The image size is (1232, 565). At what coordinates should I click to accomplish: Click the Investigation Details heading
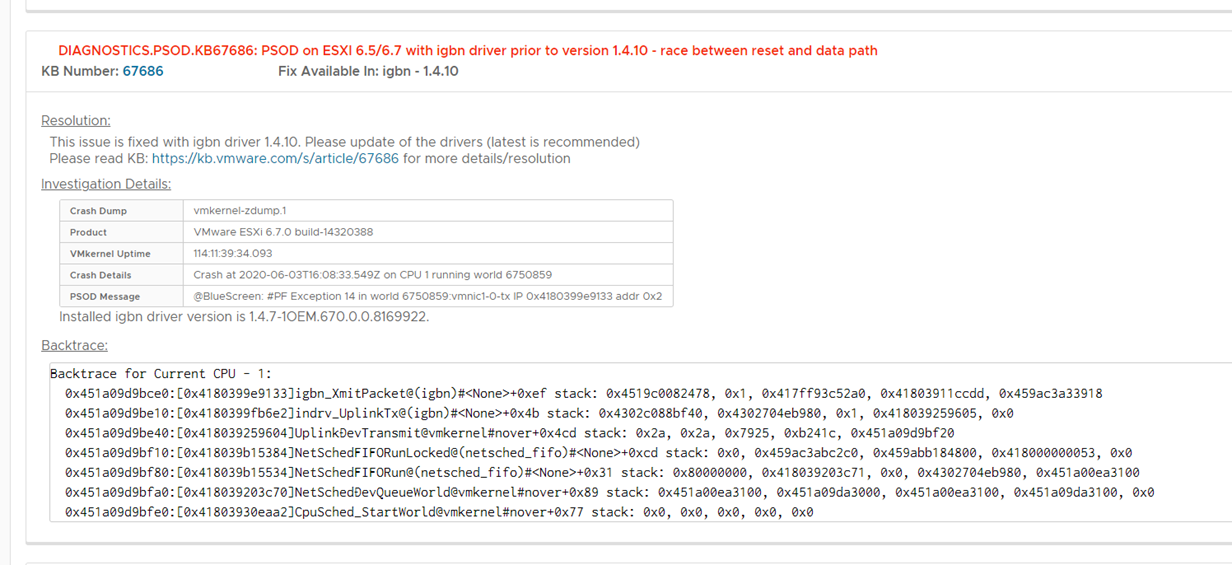pos(106,184)
